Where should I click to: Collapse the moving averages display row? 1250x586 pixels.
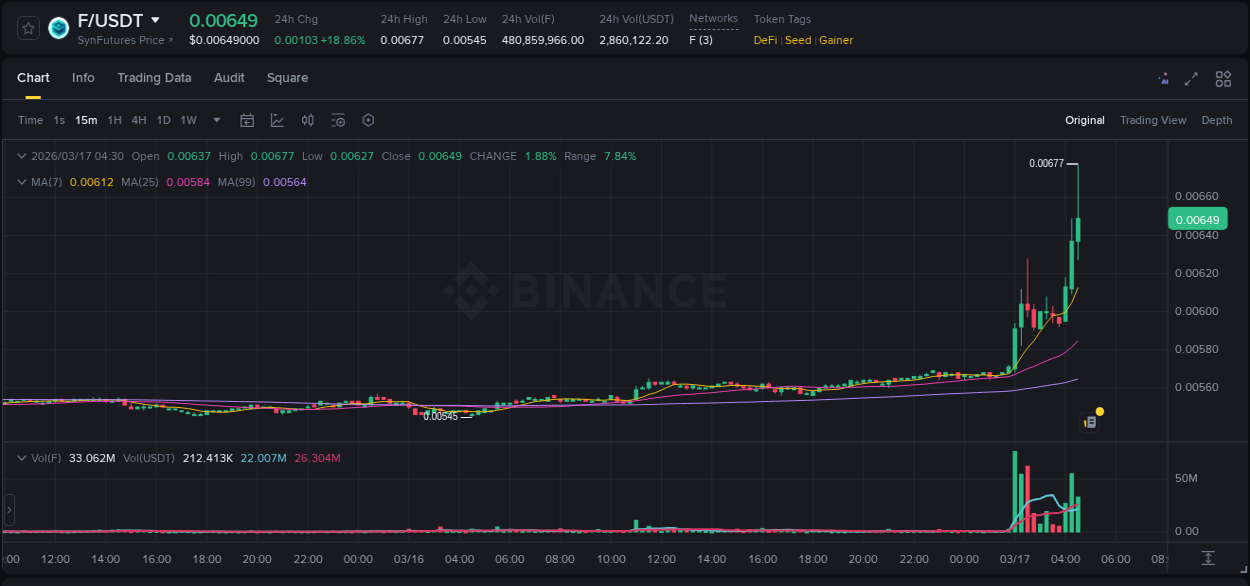[x=21, y=181]
